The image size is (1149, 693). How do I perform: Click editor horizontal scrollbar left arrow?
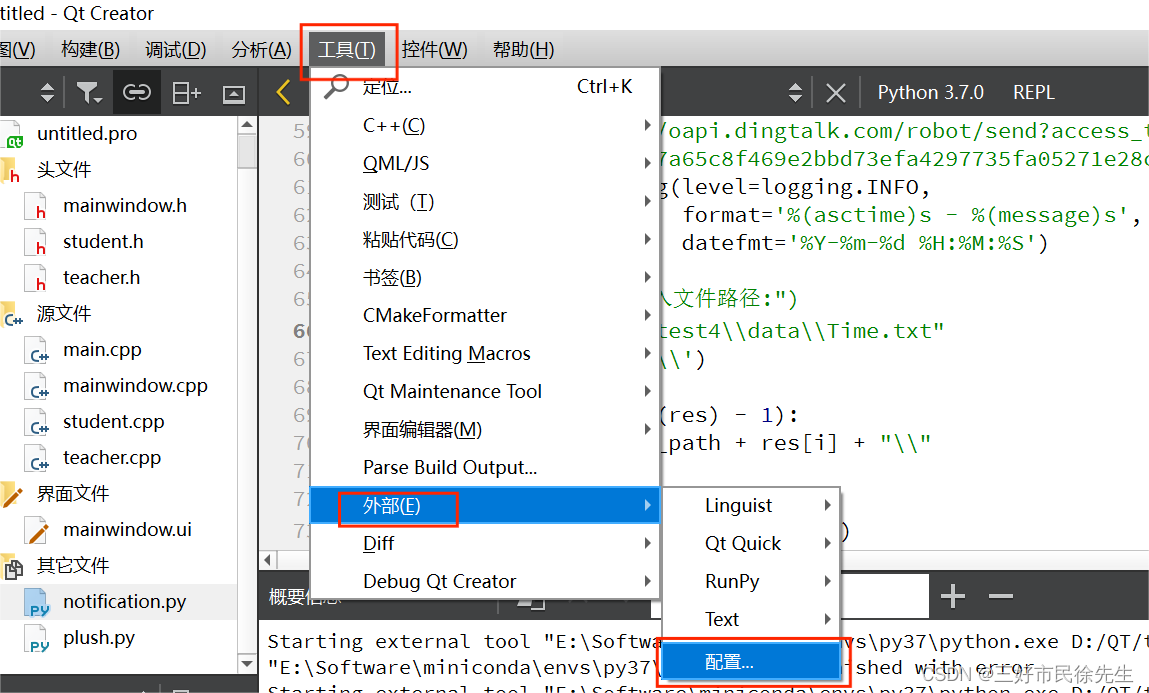click(x=268, y=560)
